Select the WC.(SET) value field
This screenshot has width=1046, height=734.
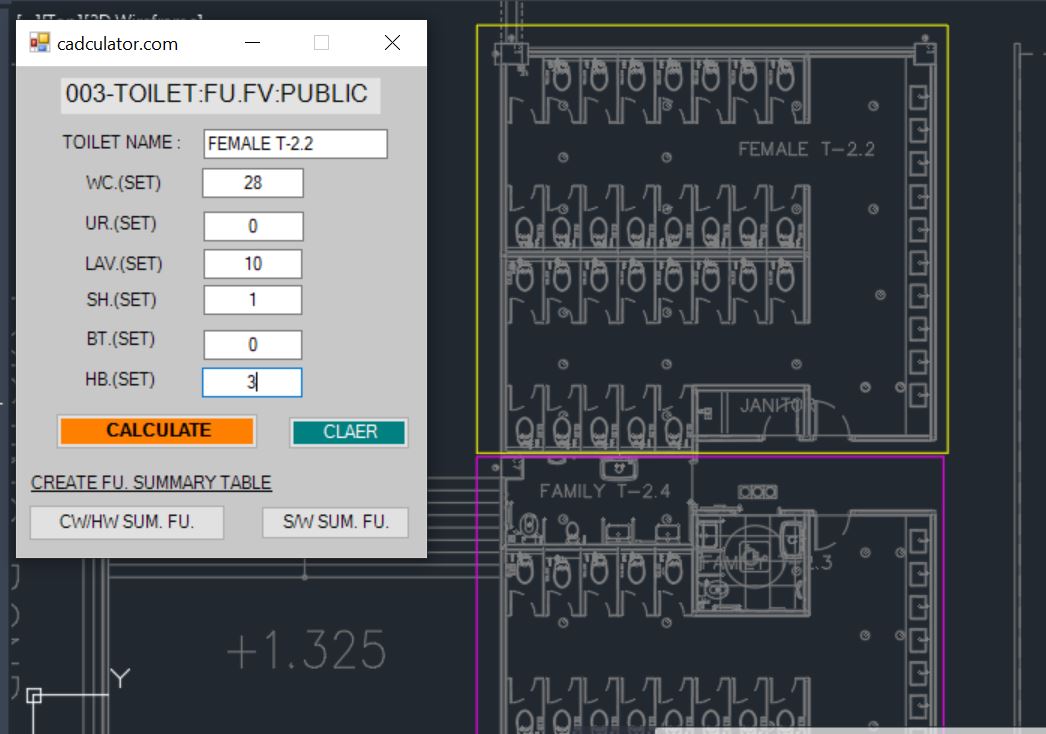(x=253, y=183)
